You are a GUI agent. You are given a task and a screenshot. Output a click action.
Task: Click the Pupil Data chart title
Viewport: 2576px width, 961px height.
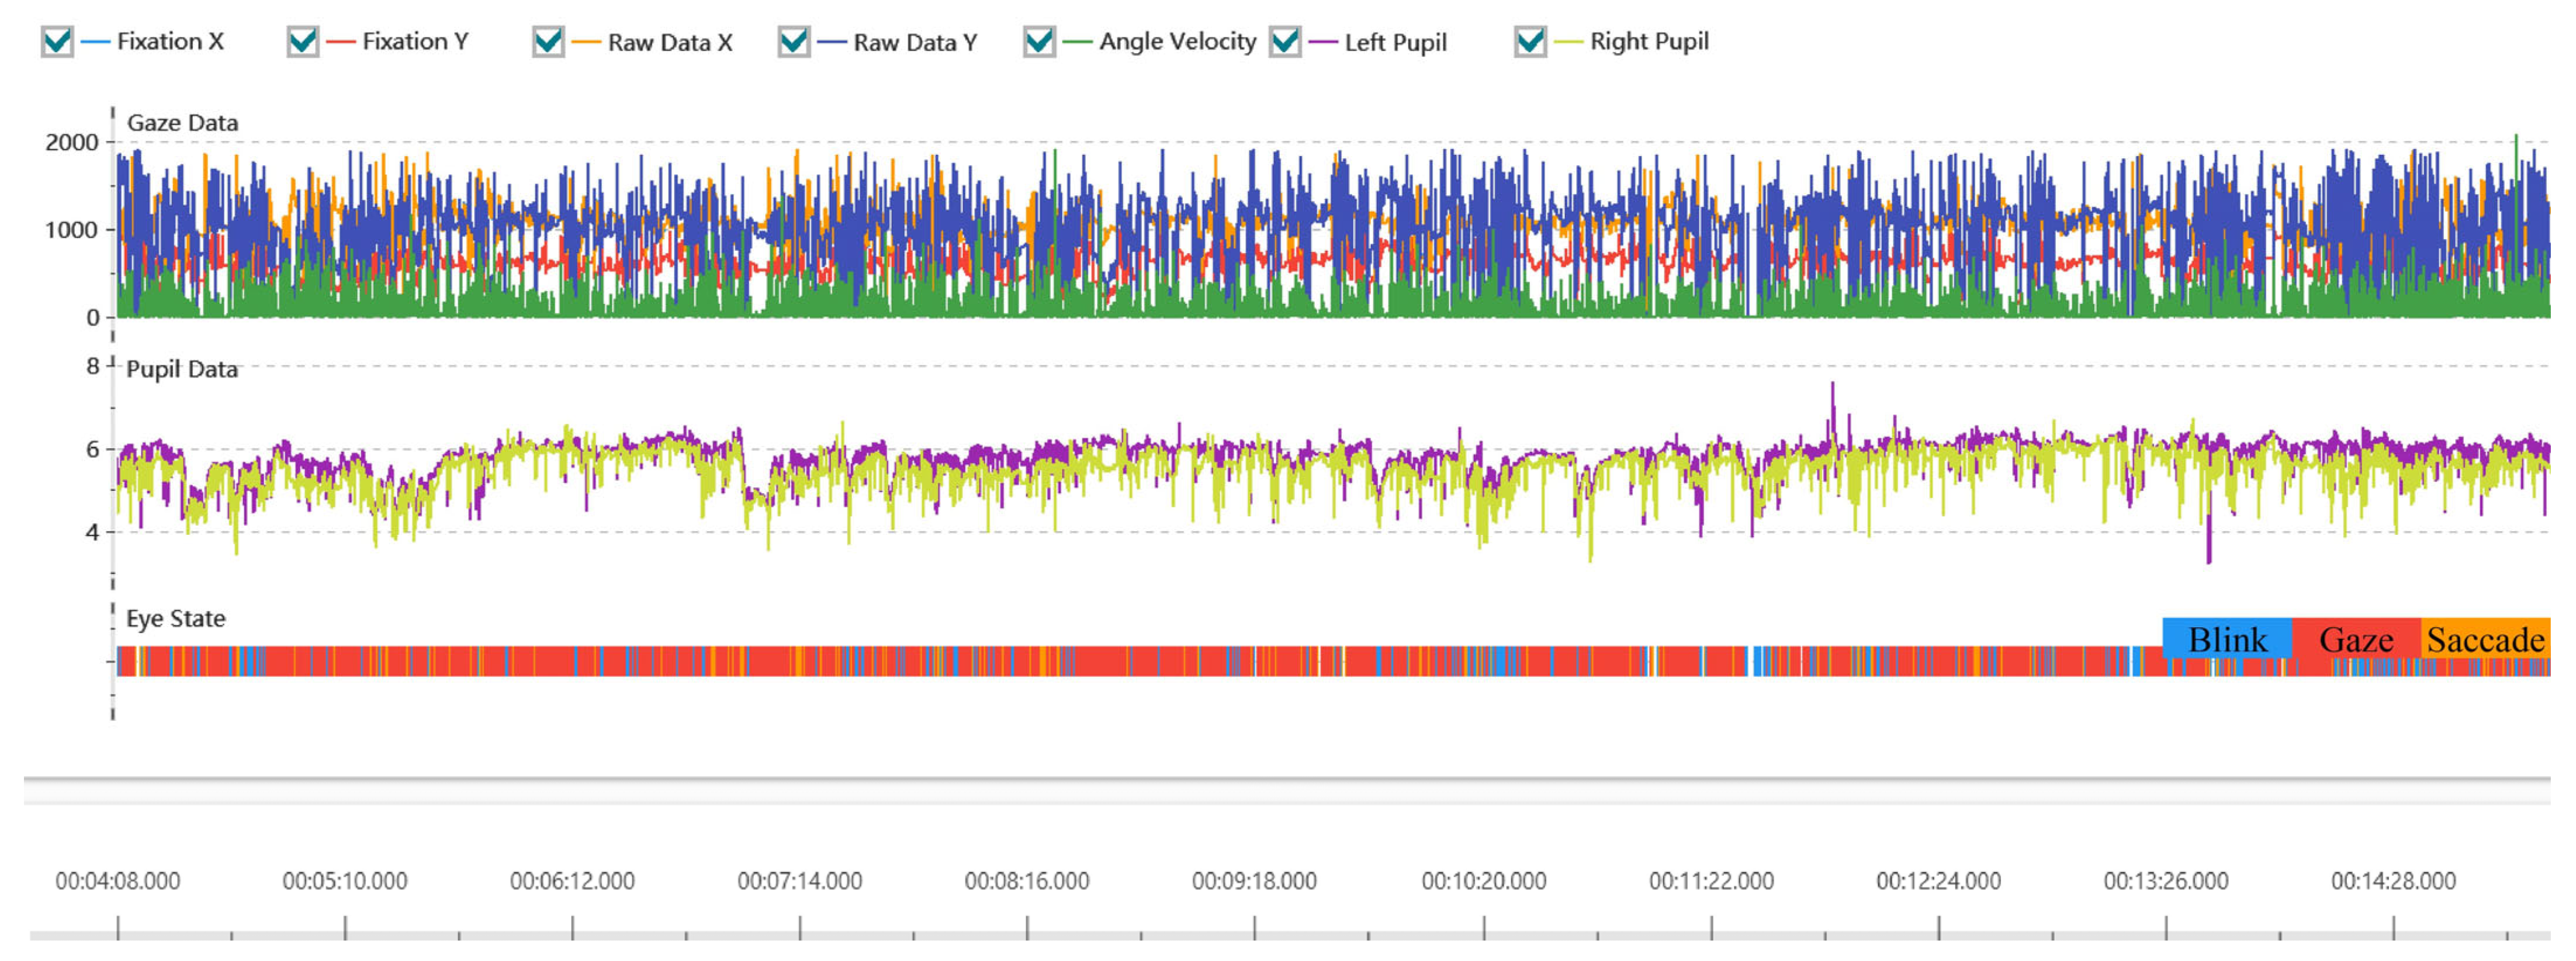182,369
